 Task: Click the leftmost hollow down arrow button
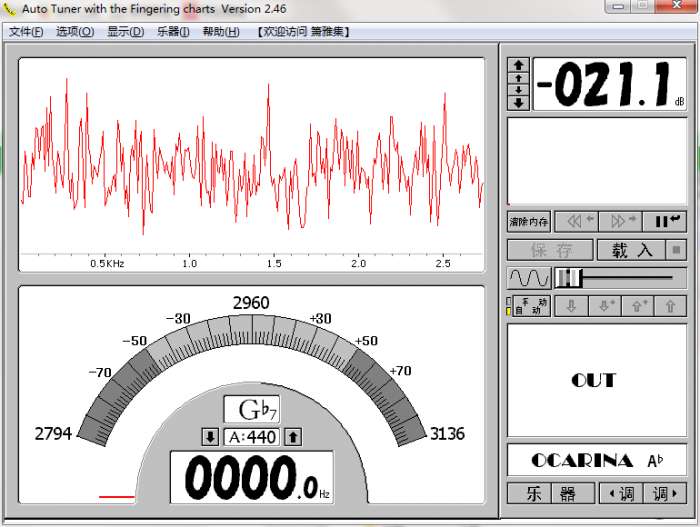click(x=571, y=307)
